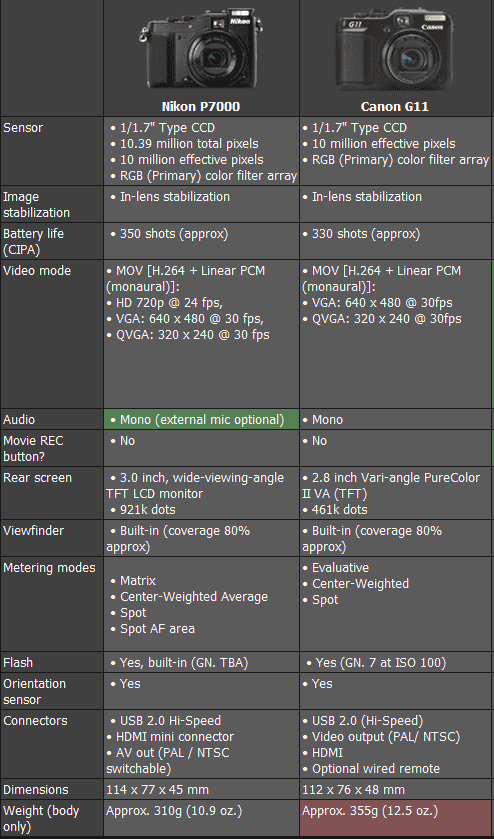Viewport: 494px width, 839px height.
Task: Click 'VGA: 640 x 480 @ 30 fps,' in Nikon column
Action: coord(191,319)
